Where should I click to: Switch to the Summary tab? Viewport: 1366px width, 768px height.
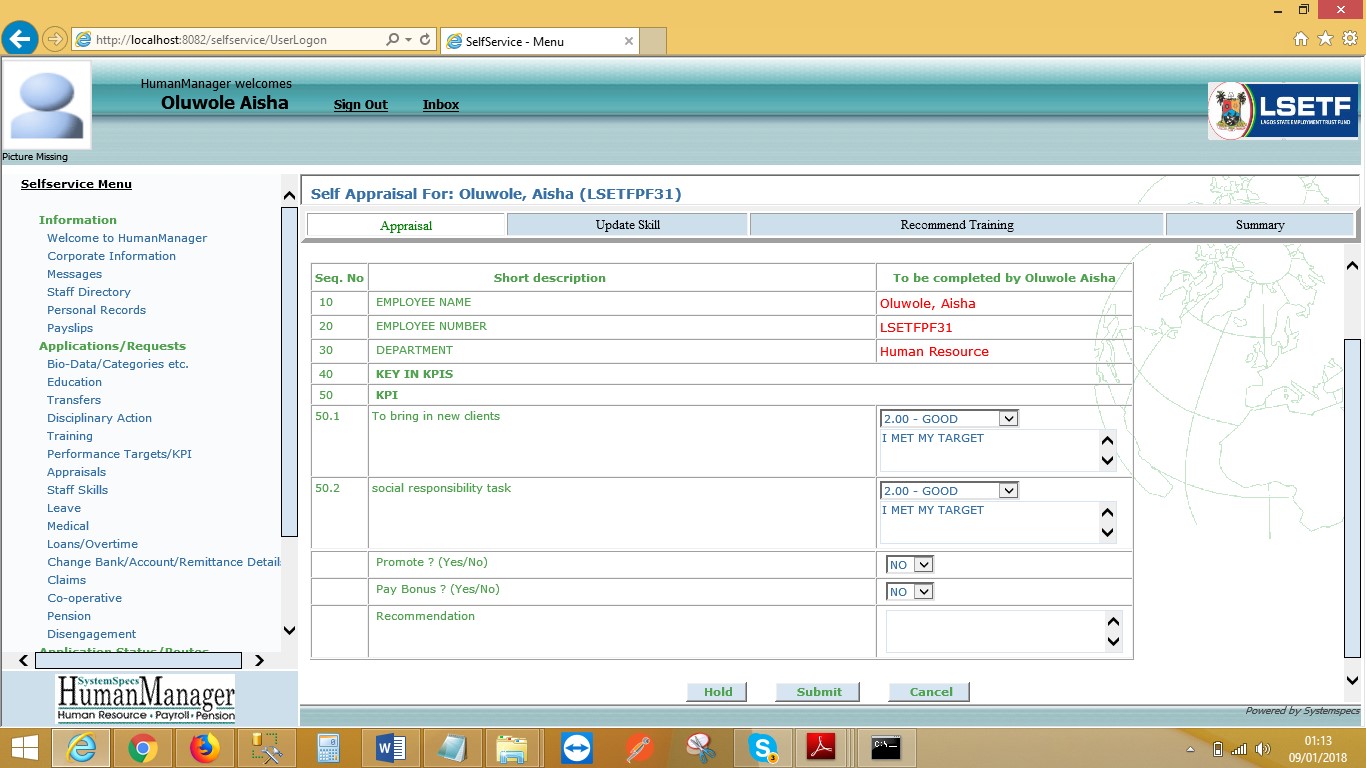(1260, 225)
